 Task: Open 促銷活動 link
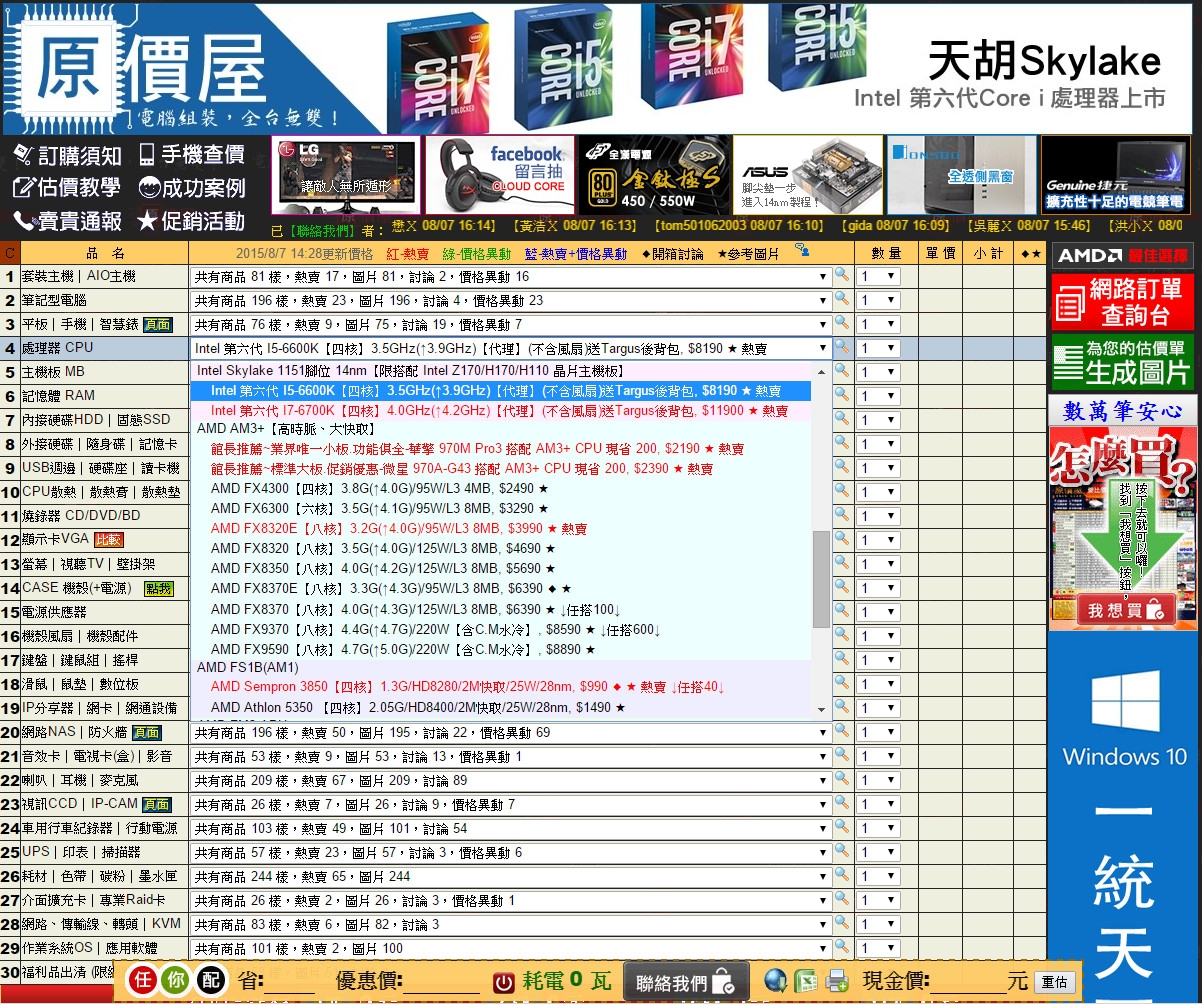click(191, 220)
